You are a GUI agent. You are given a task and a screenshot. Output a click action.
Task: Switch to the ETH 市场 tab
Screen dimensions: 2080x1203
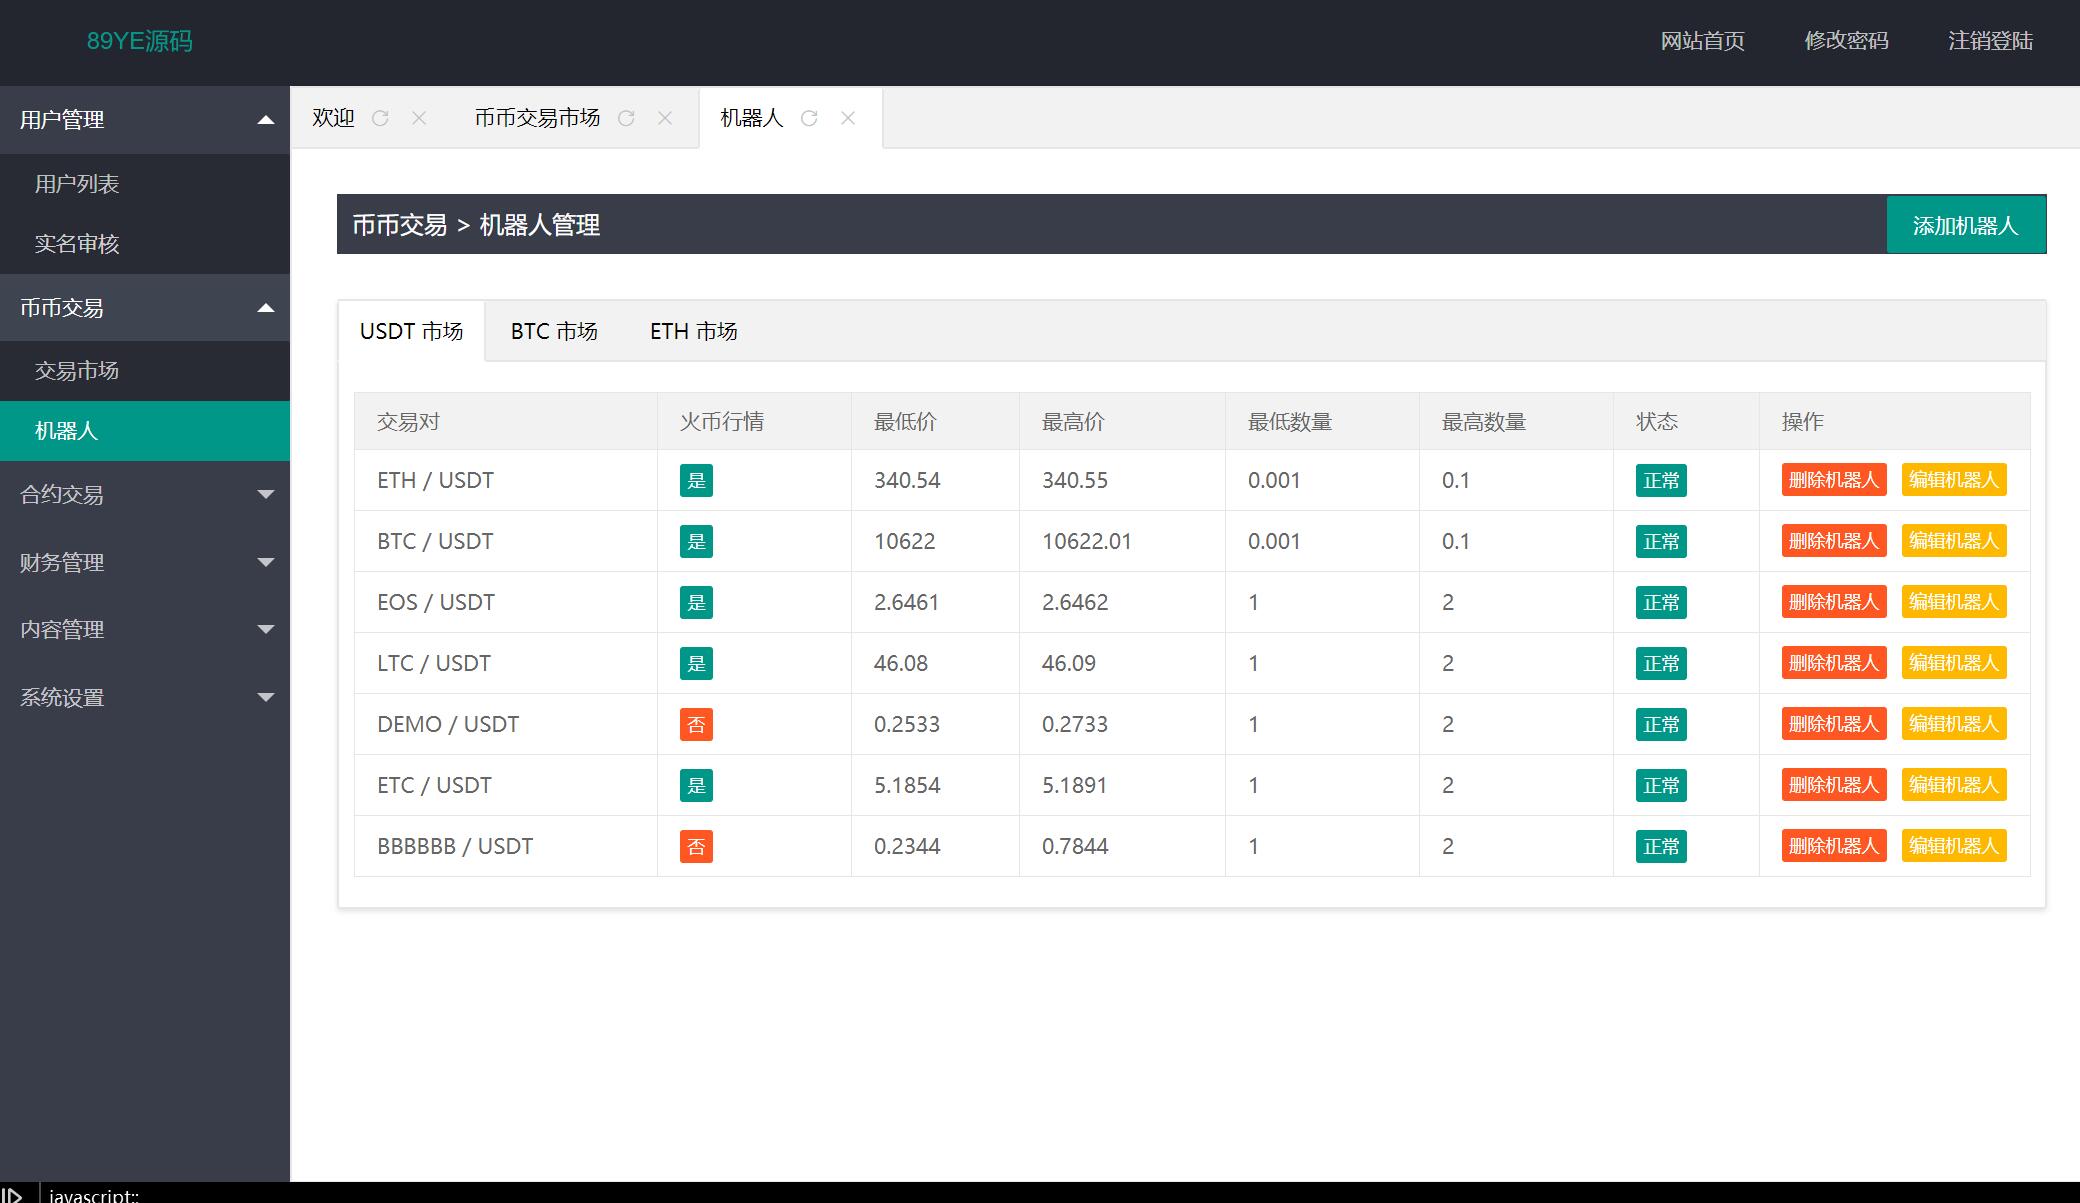coord(693,331)
